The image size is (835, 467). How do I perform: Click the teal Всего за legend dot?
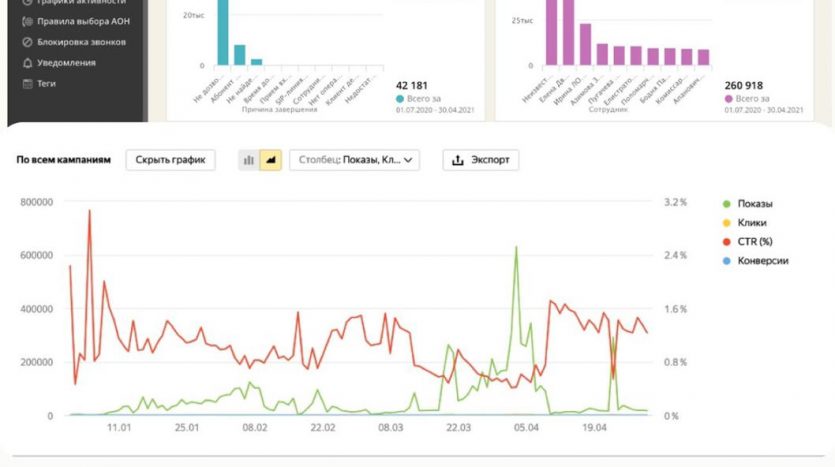[400, 99]
